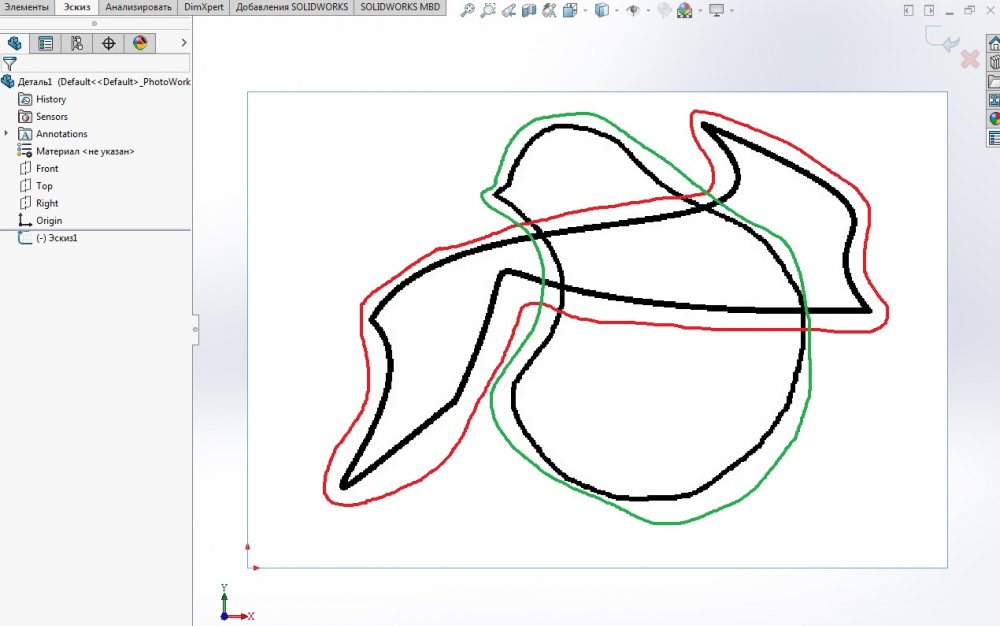Viewport: 1000px width, 626px height.
Task: Cancel sketch with the red X
Action: (x=969, y=60)
